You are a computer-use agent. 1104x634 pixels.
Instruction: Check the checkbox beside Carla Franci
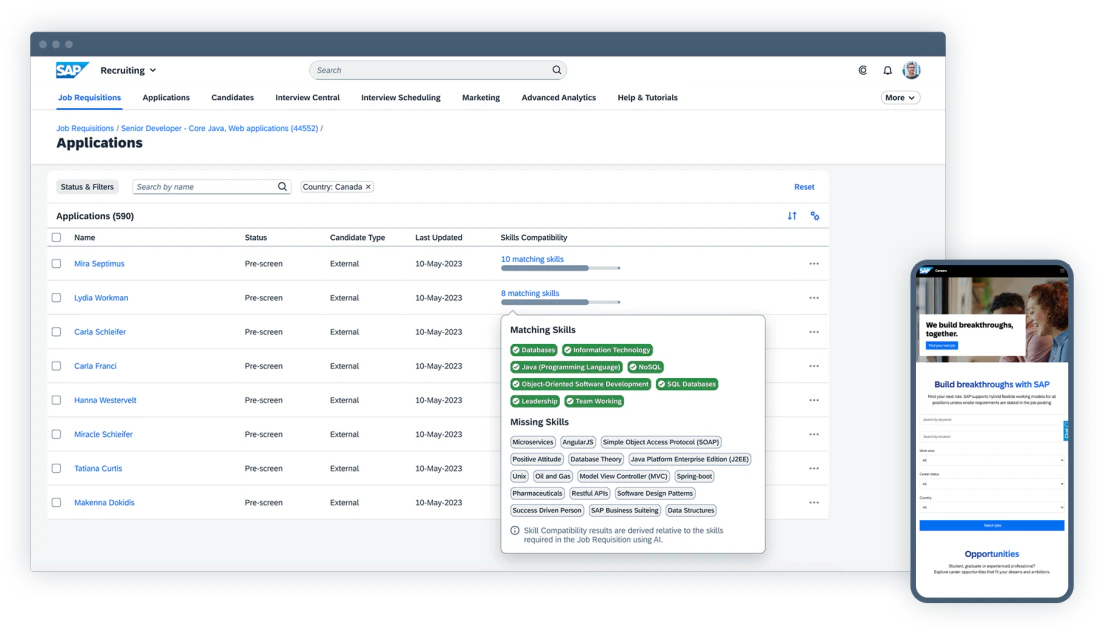pyautogui.click(x=56, y=365)
